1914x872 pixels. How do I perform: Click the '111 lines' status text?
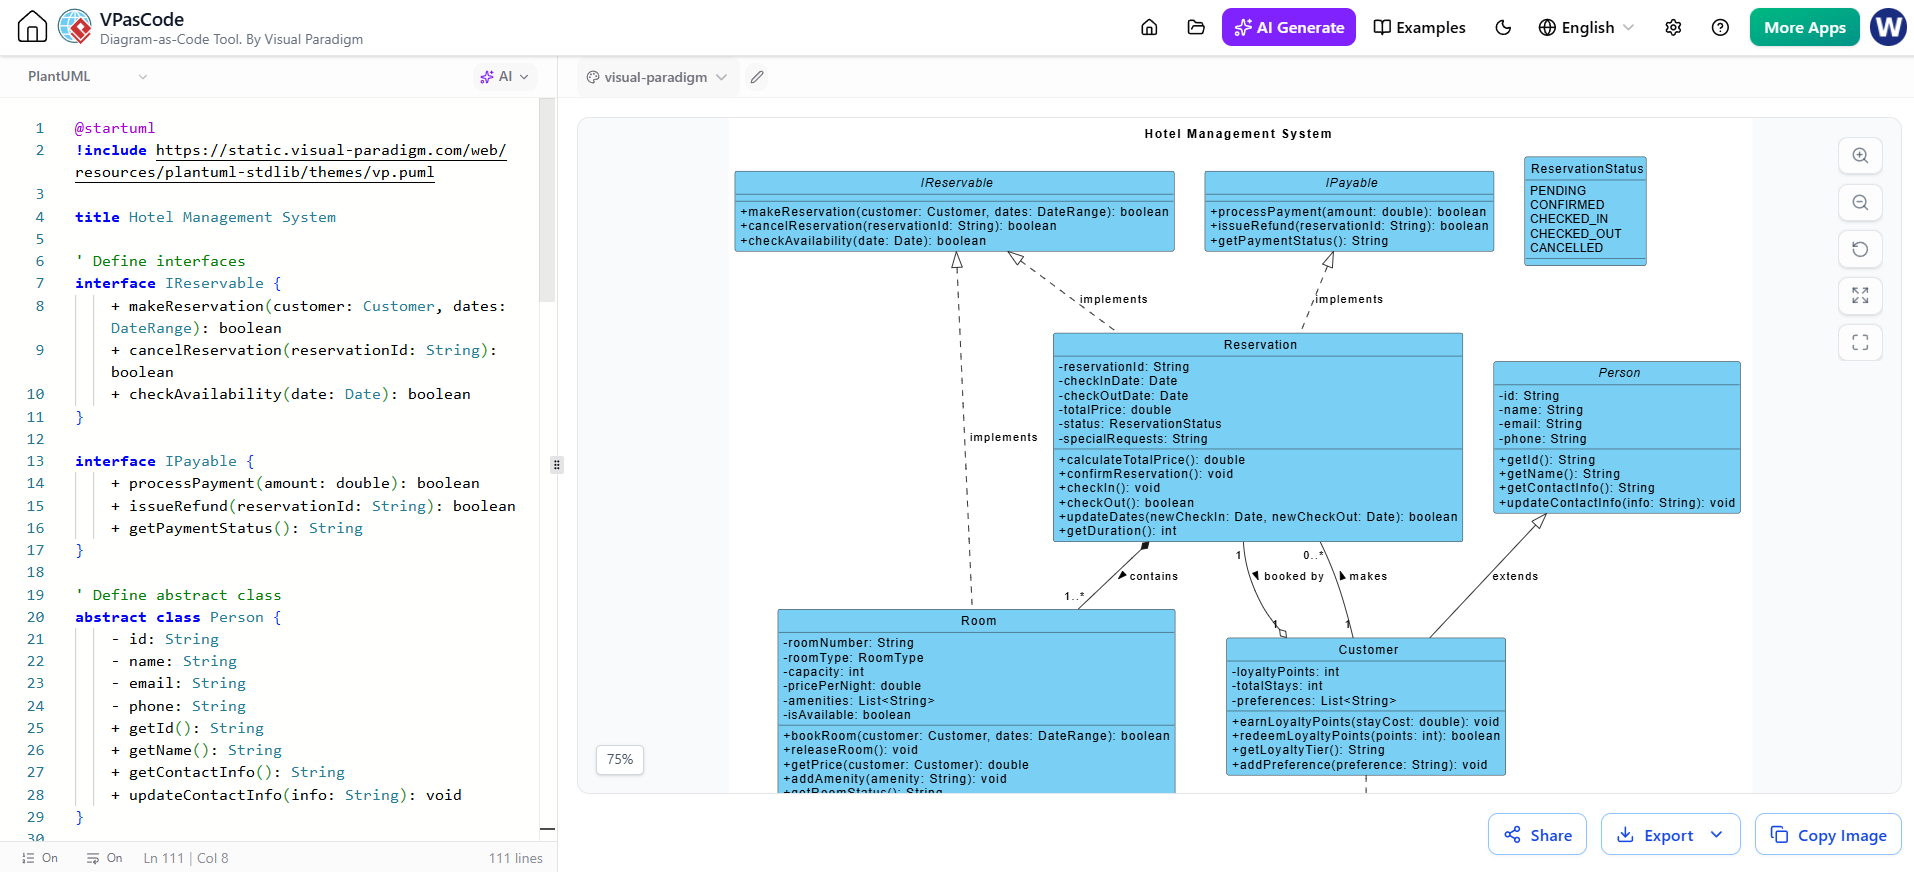pyautogui.click(x=515, y=858)
